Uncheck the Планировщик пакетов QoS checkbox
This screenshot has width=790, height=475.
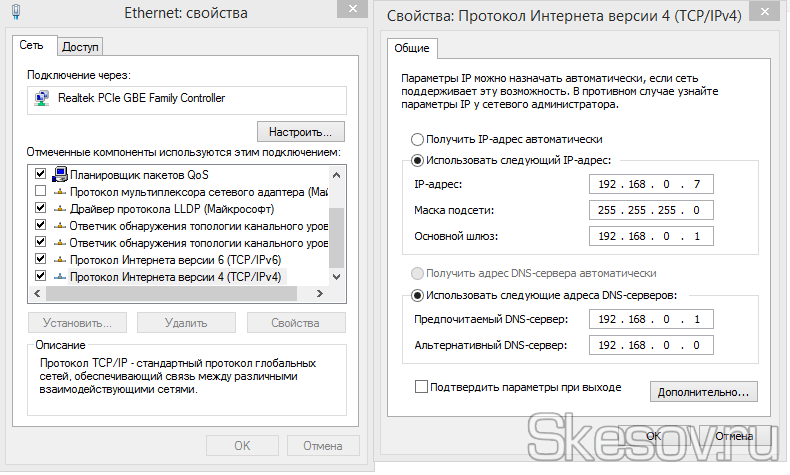[x=41, y=174]
